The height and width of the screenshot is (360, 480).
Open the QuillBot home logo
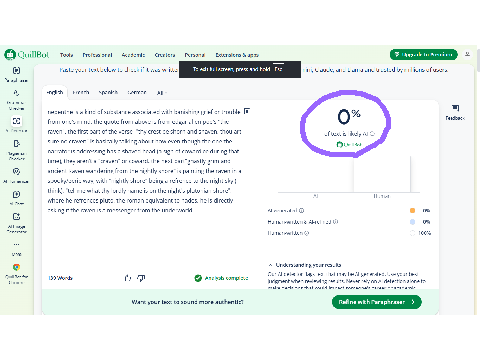pos(27,54)
